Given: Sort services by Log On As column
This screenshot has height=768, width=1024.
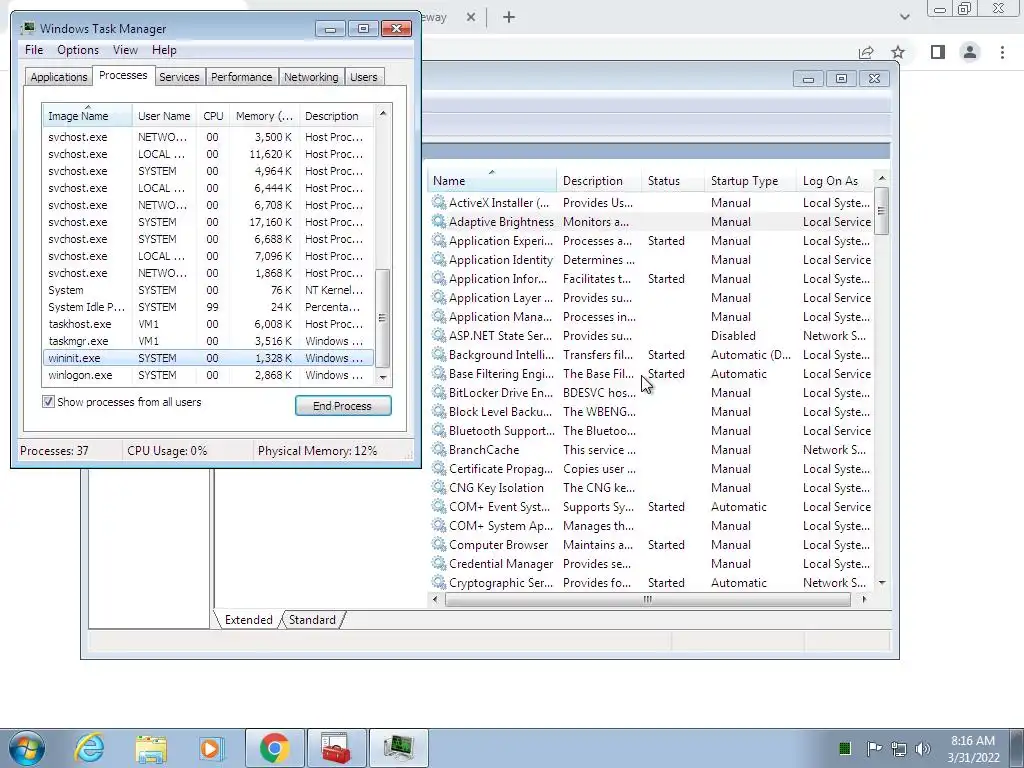Looking at the screenshot, I should [835, 181].
